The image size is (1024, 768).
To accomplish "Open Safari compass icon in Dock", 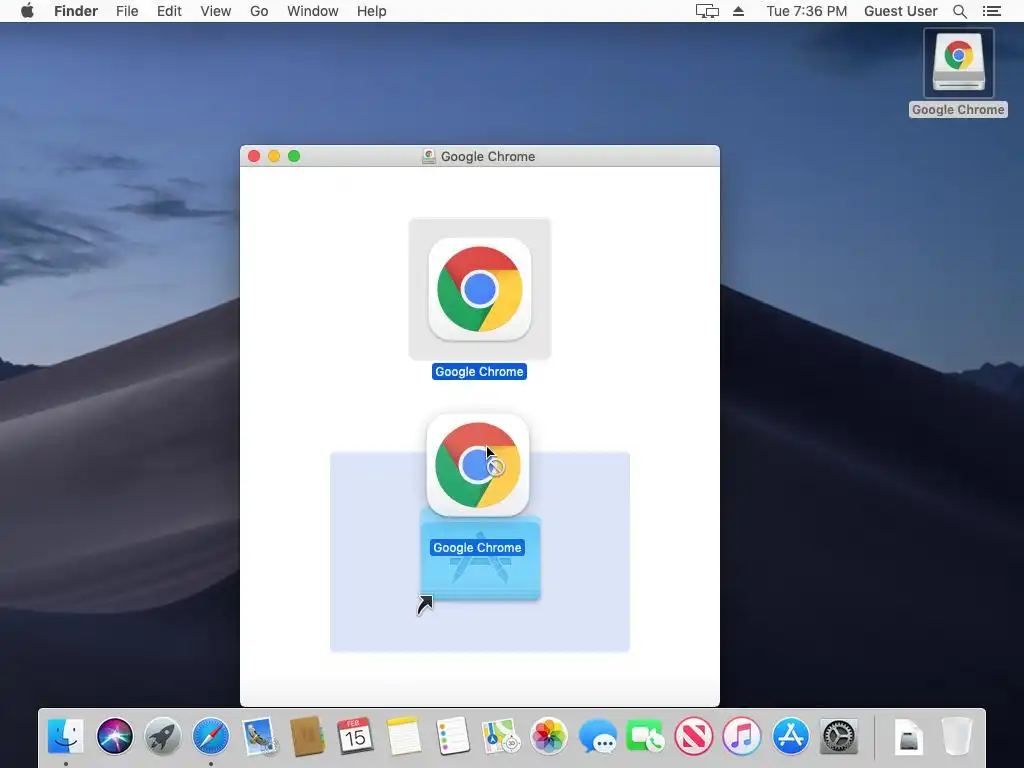I will click(211, 736).
